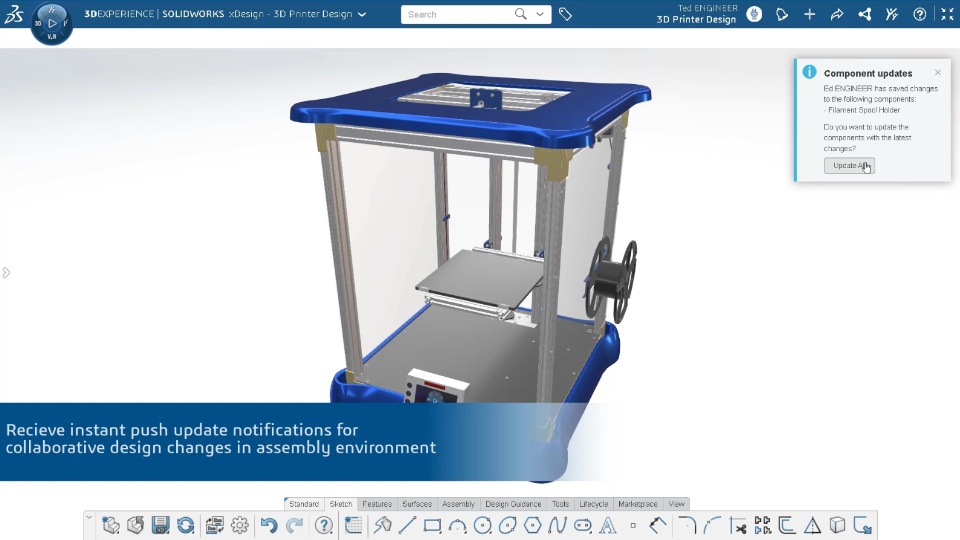Click the Update All button

[849, 165]
